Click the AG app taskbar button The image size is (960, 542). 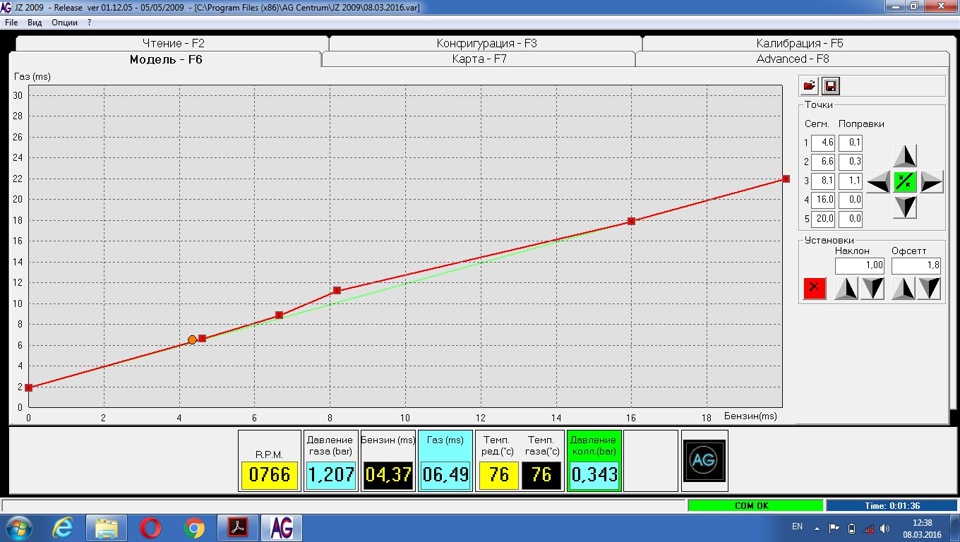[x=281, y=527]
